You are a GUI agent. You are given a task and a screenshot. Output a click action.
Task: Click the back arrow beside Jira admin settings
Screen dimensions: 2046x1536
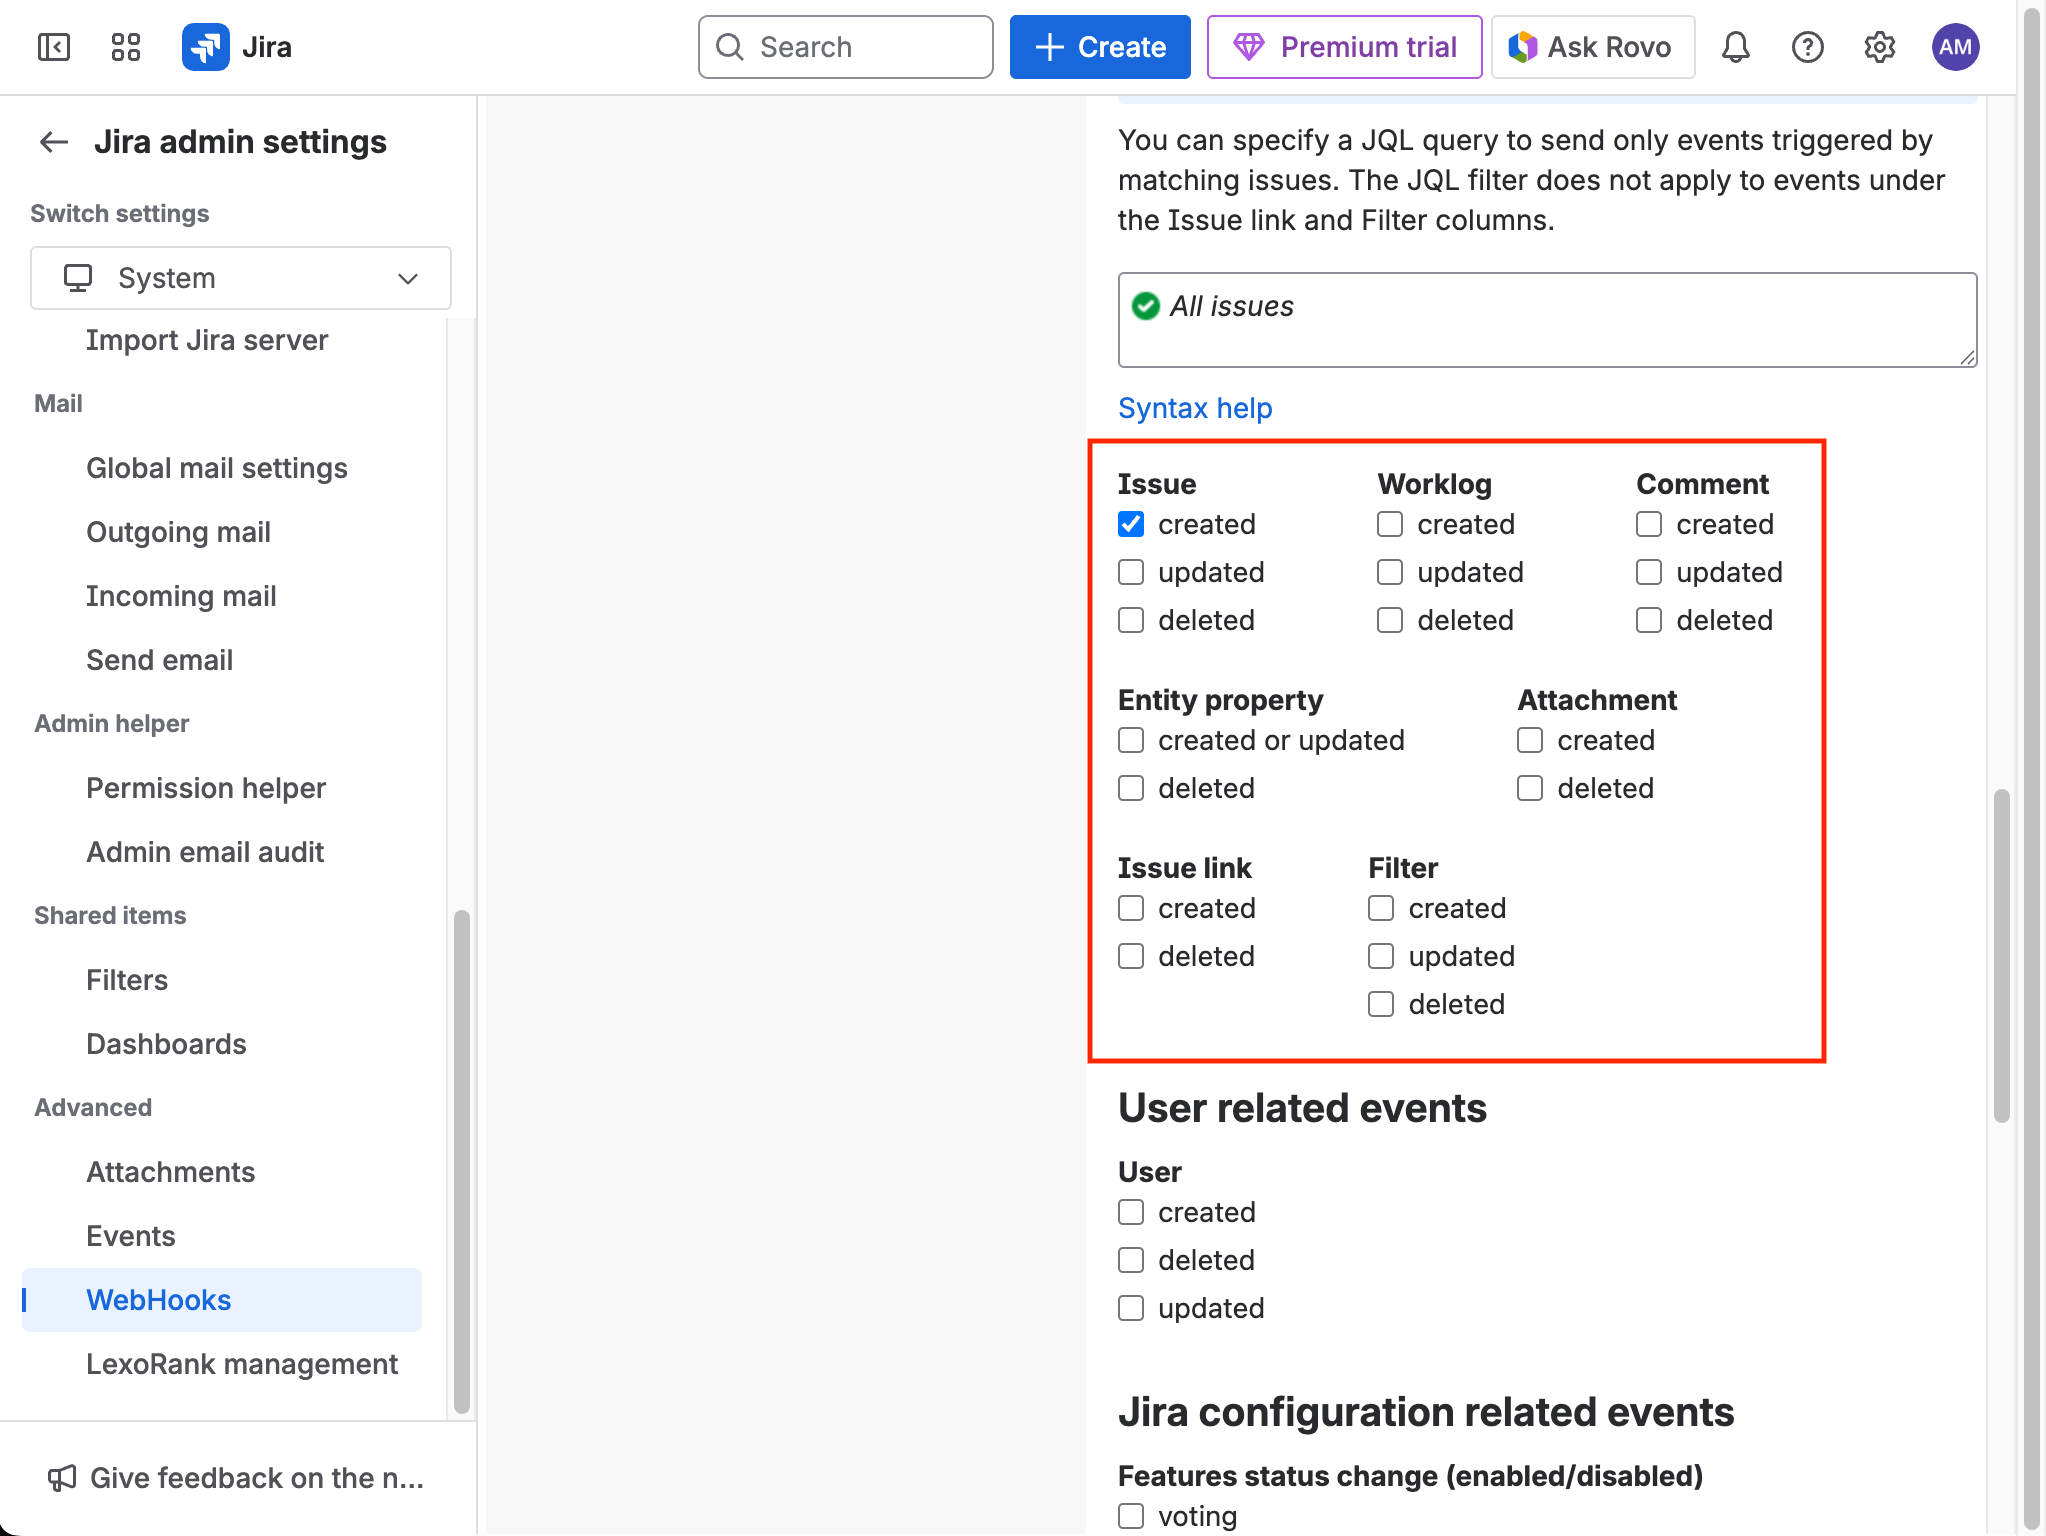[53, 142]
